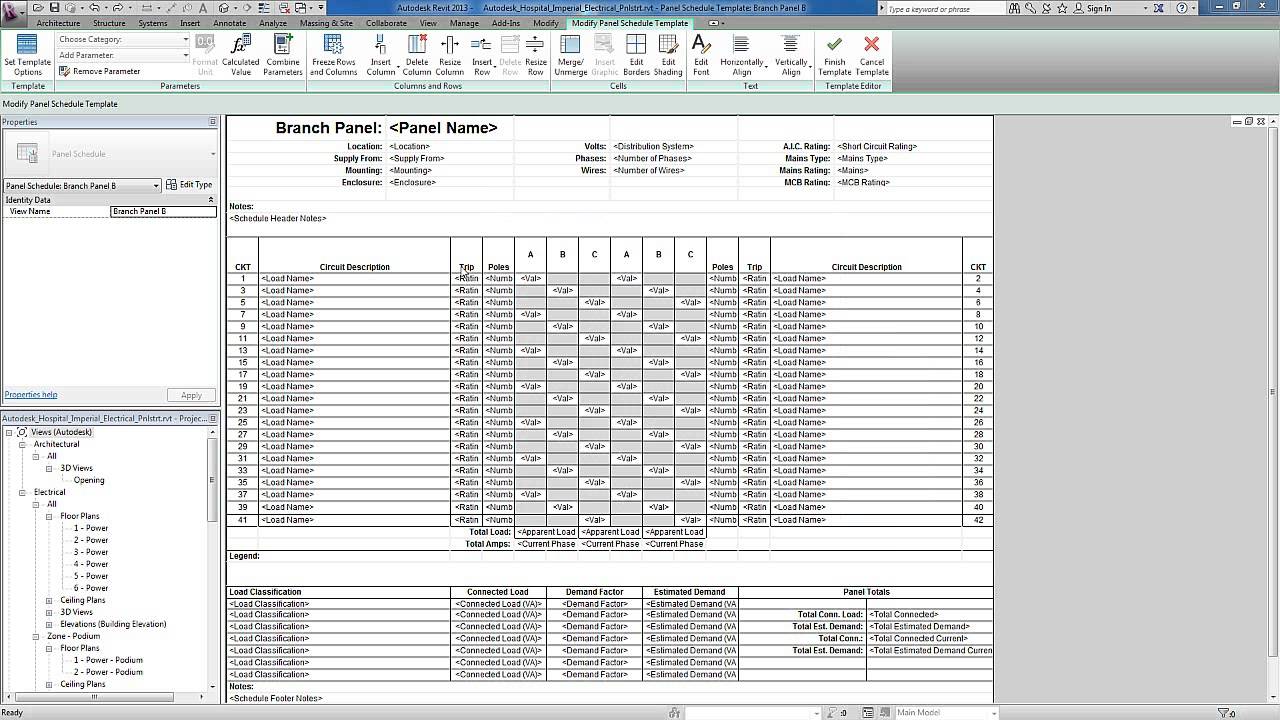Click the Insert Row tool

tap(482, 55)
